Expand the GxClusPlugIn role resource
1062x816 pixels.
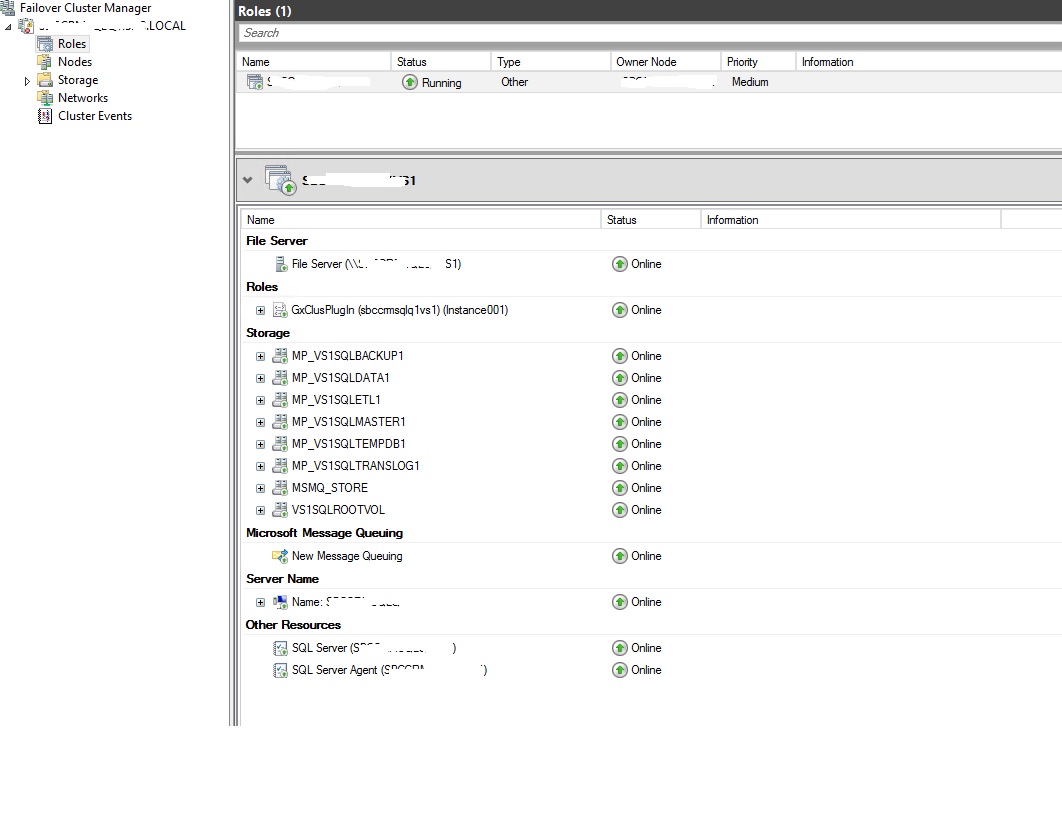(260, 310)
